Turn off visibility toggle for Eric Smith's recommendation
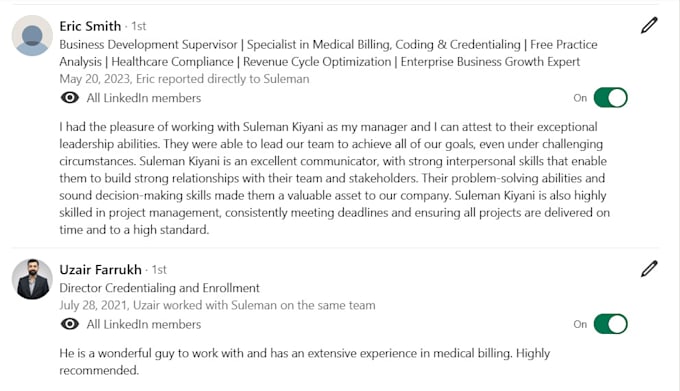This screenshot has height=391, width=680. coord(611,98)
